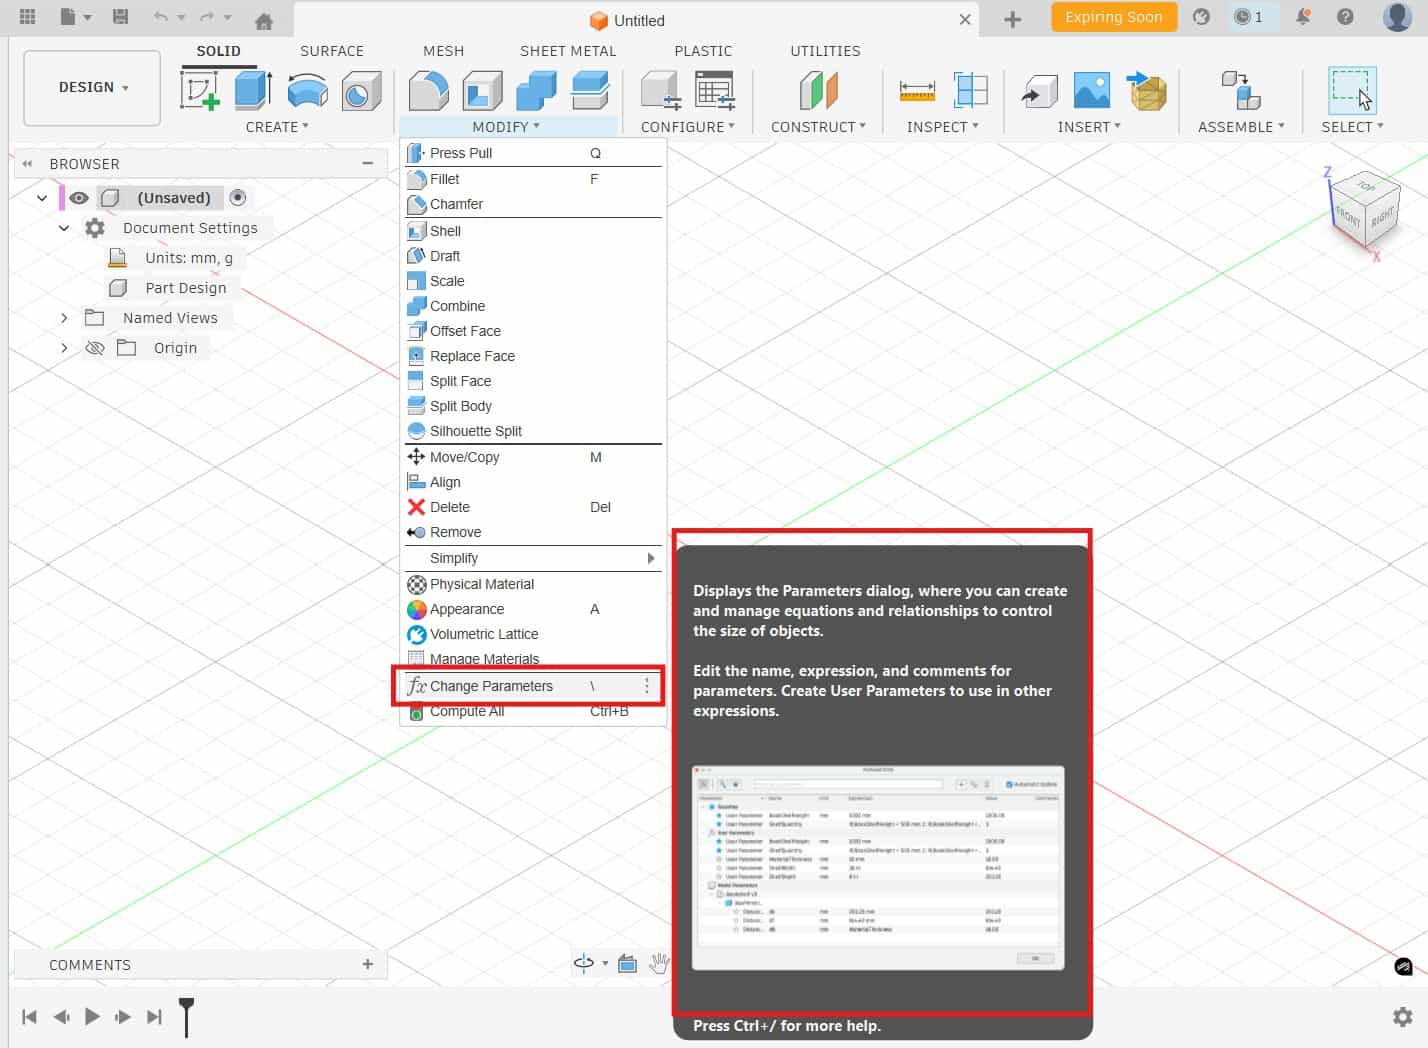Select the Construct plane tool icon

[x=818, y=91]
